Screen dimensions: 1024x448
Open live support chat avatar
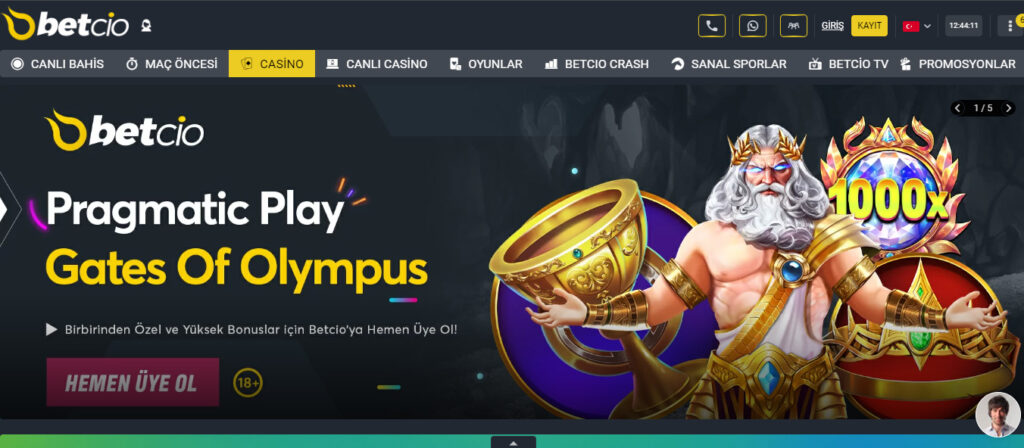pos(998,414)
